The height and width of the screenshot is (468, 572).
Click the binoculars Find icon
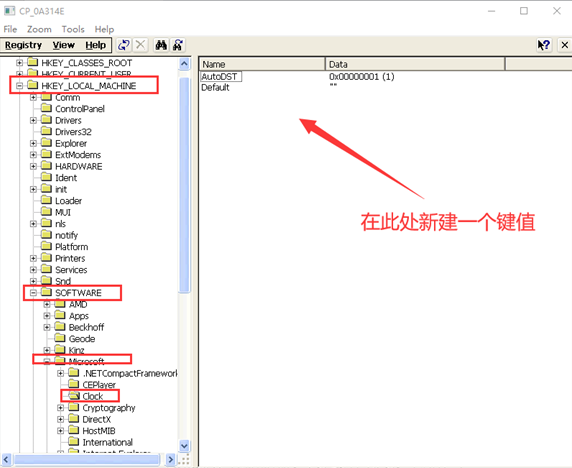pyautogui.click(x=161, y=45)
